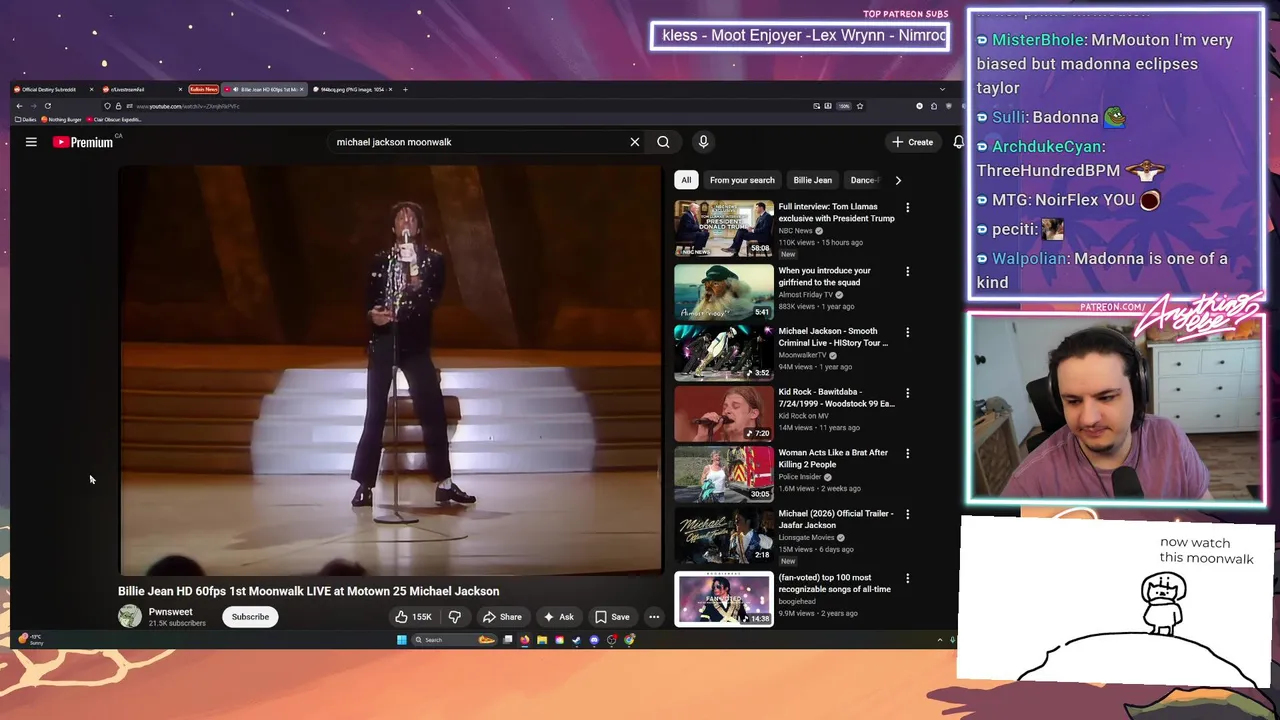The width and height of the screenshot is (1280, 720).
Task: Open Tom Llamas interview video thumbnail
Action: click(x=724, y=228)
